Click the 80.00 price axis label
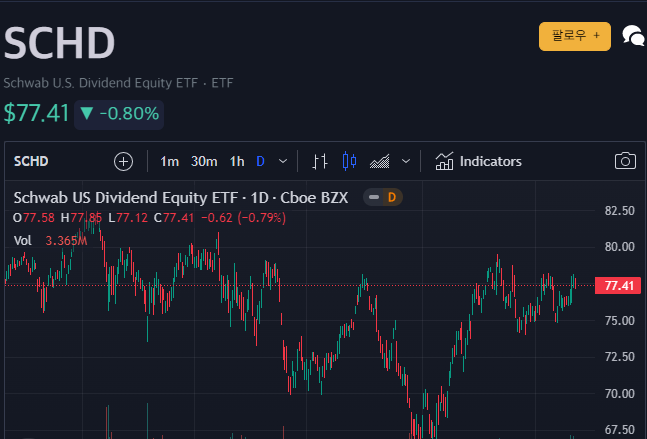This screenshot has width=647, height=439. pyautogui.click(x=619, y=247)
